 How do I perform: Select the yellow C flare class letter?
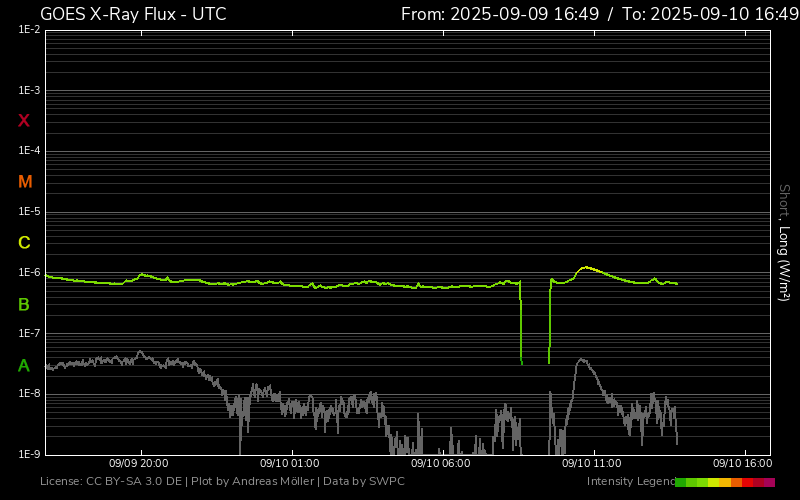coord(24,243)
